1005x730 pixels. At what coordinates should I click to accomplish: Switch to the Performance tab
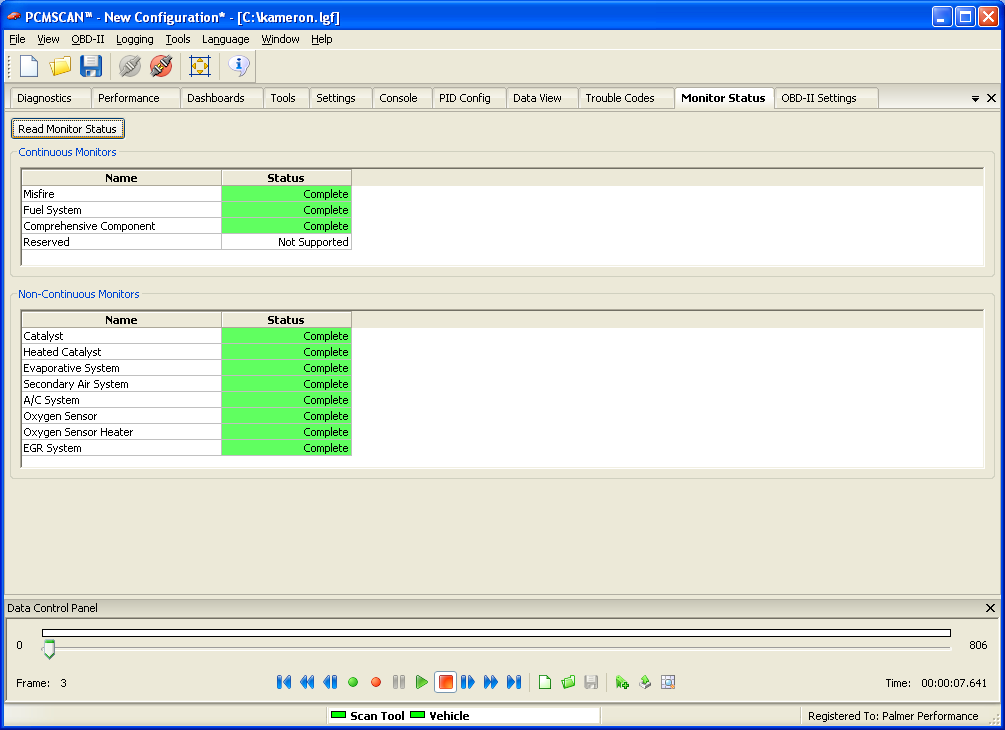(x=136, y=98)
